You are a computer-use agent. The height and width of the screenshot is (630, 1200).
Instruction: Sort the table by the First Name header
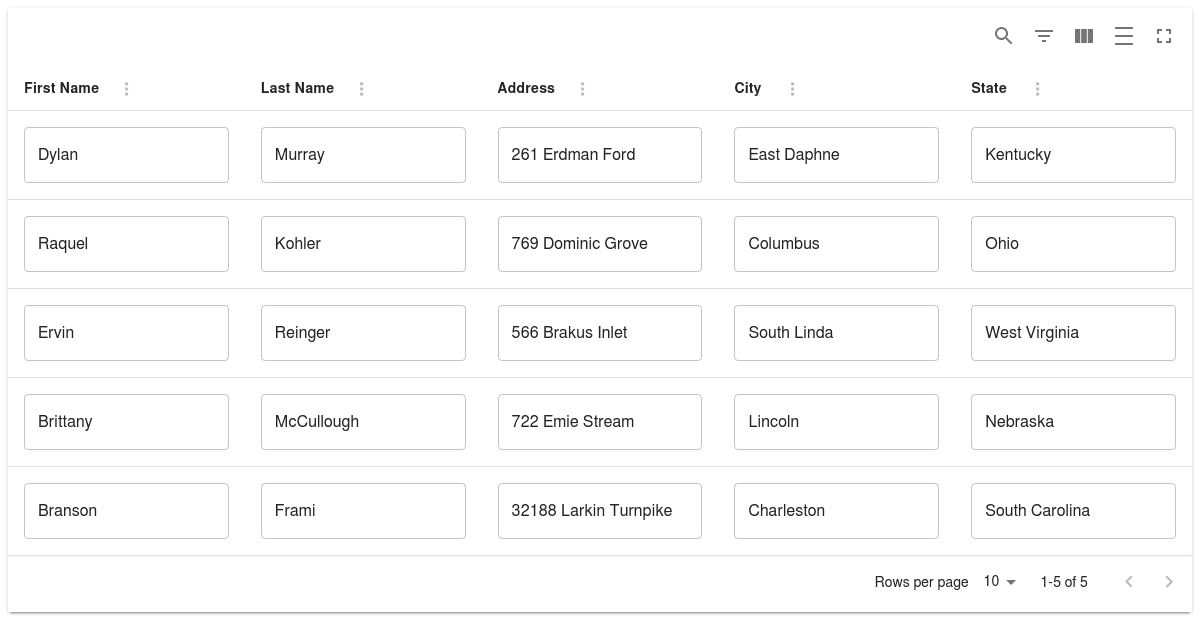(61, 88)
